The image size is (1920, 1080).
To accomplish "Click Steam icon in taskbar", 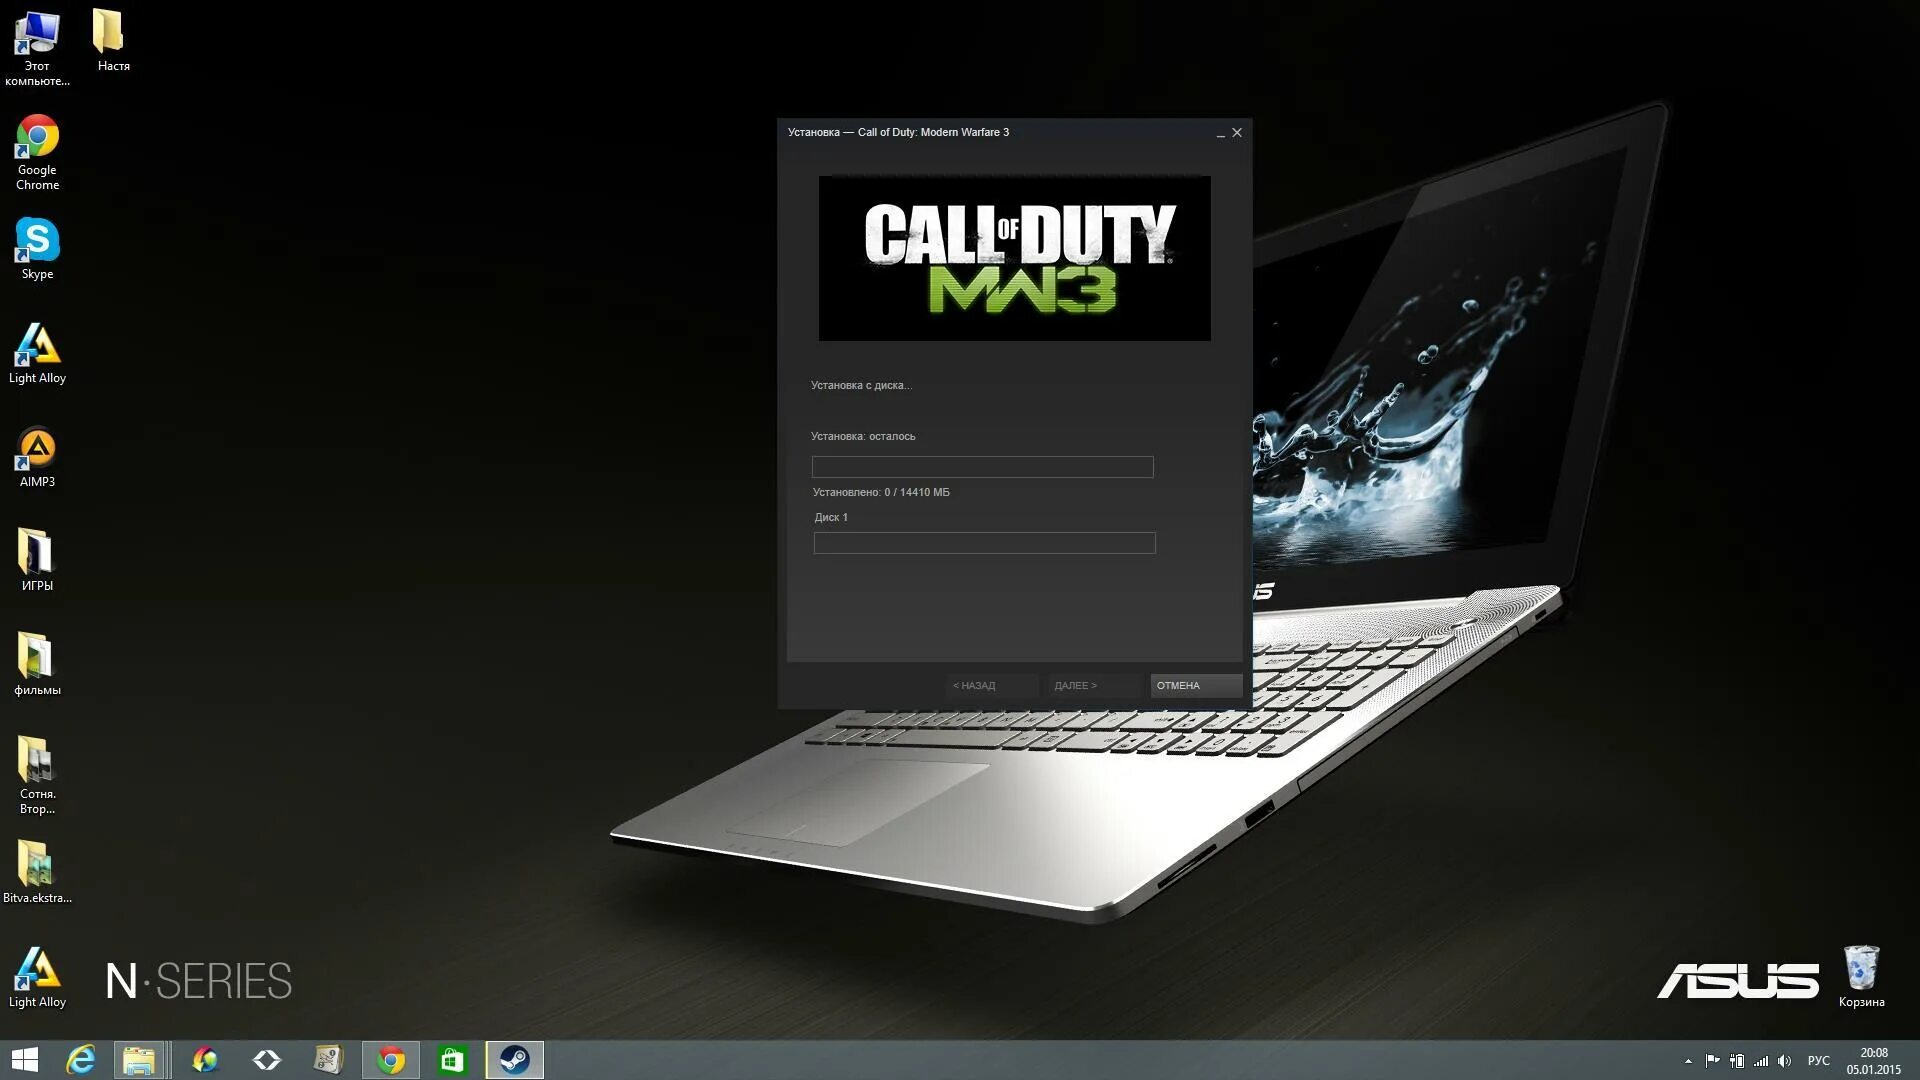I will (x=515, y=1060).
